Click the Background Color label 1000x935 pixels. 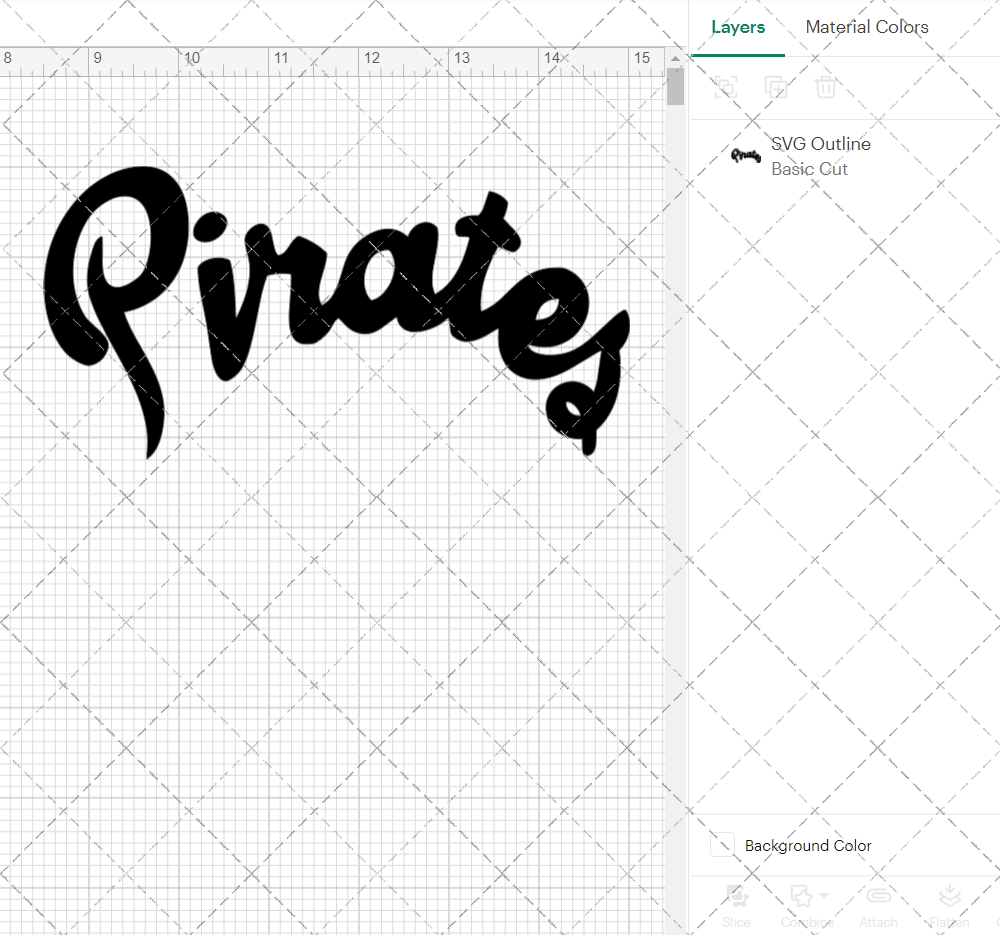click(x=808, y=846)
